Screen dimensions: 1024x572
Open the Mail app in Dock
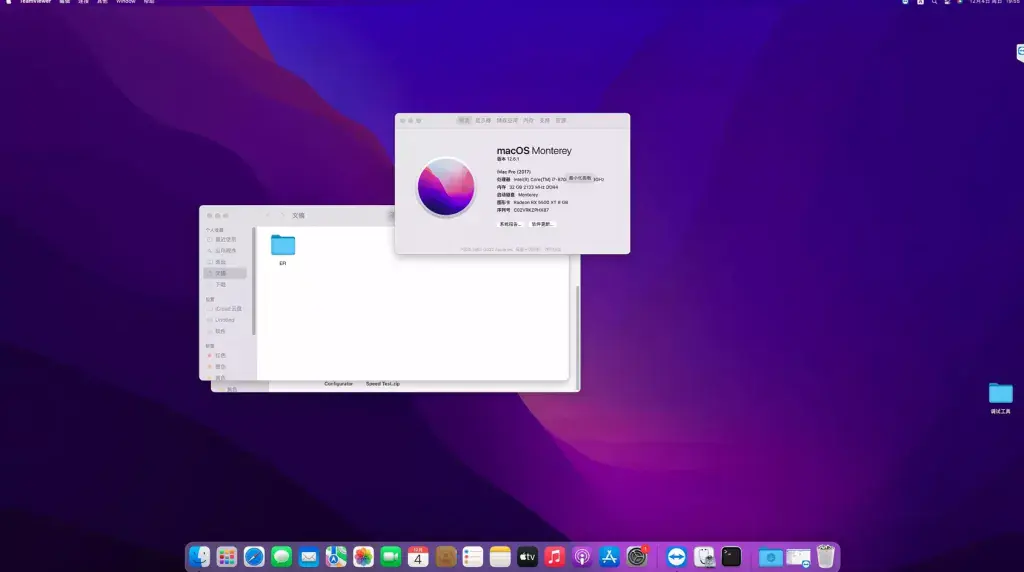point(309,556)
